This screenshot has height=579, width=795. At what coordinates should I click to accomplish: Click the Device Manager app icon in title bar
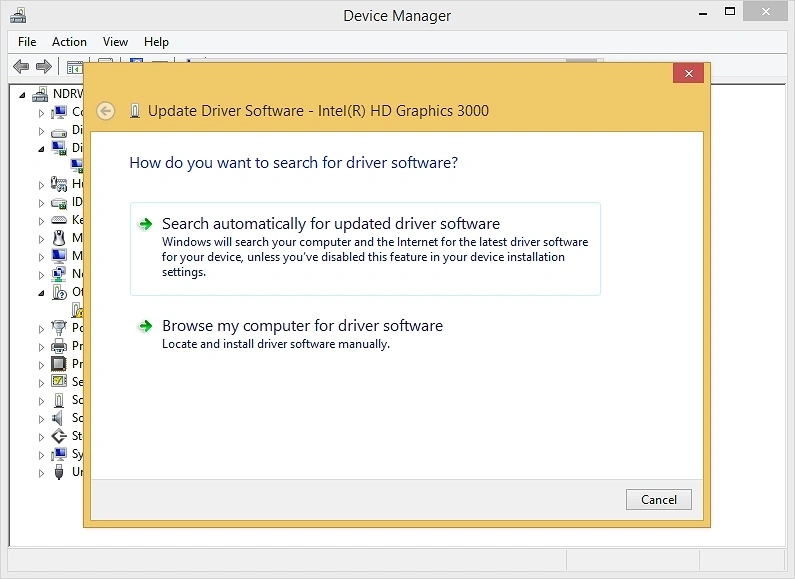18,15
